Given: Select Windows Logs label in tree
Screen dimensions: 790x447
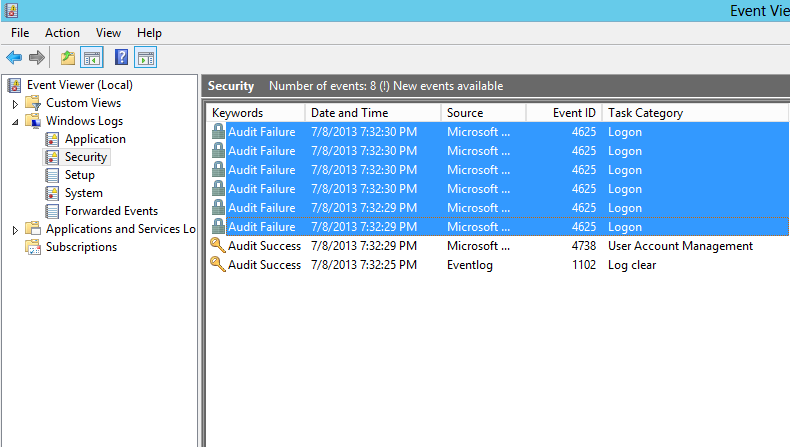Looking at the screenshot, I should (84, 121).
